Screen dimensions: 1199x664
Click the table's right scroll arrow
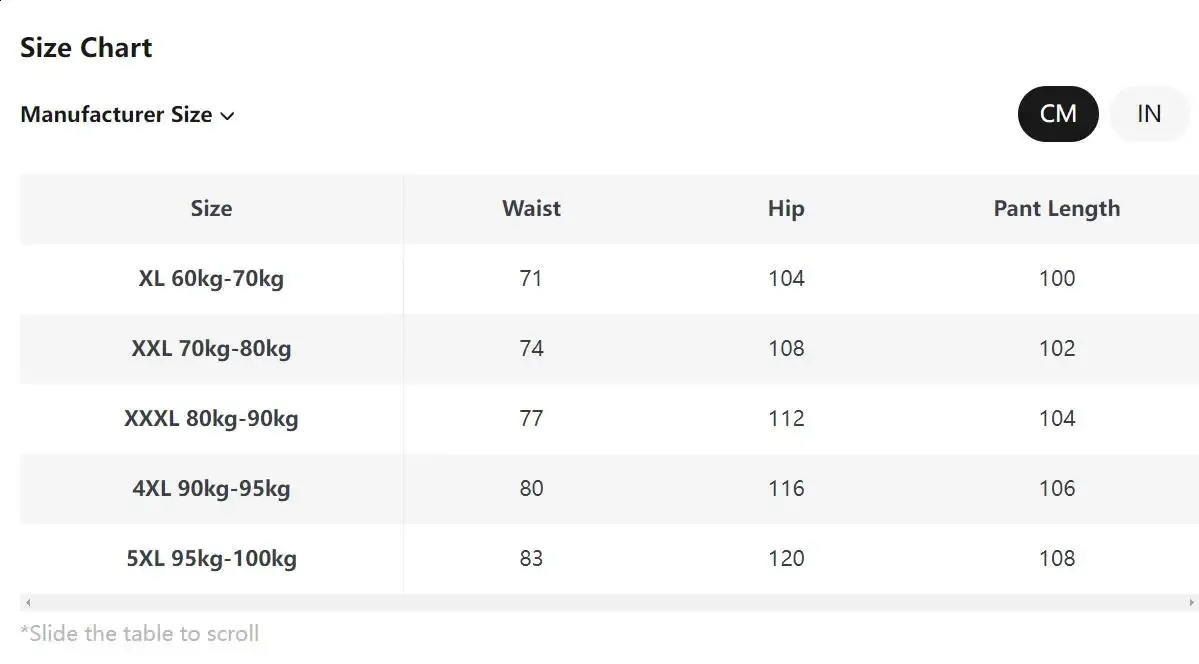(x=1191, y=603)
